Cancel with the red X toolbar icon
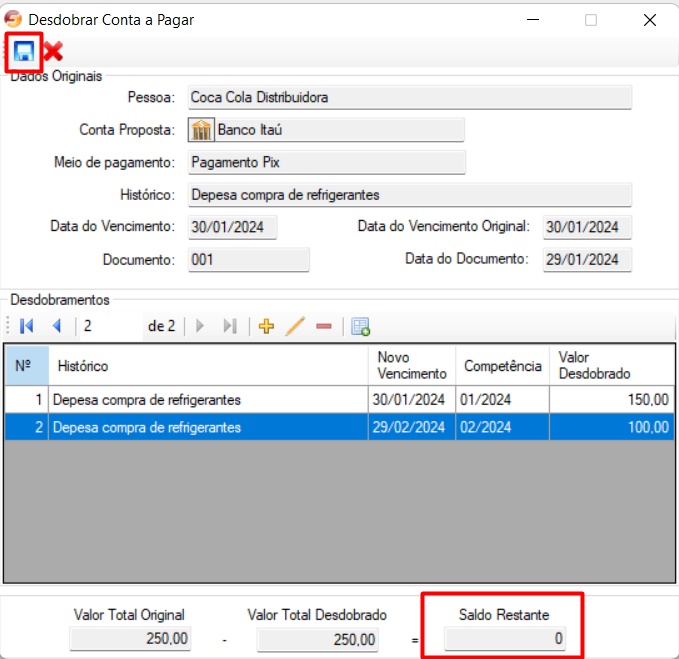Viewport: 679px width, 659px height. click(53, 52)
